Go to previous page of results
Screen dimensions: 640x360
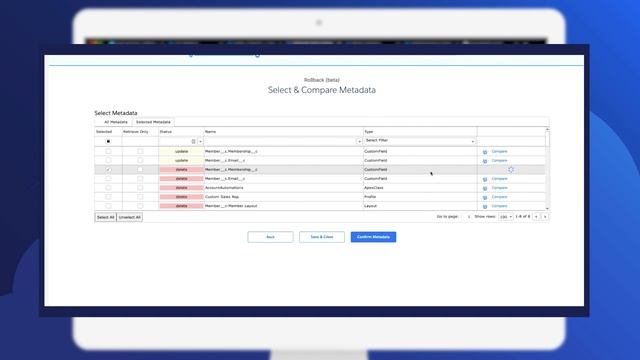536,217
